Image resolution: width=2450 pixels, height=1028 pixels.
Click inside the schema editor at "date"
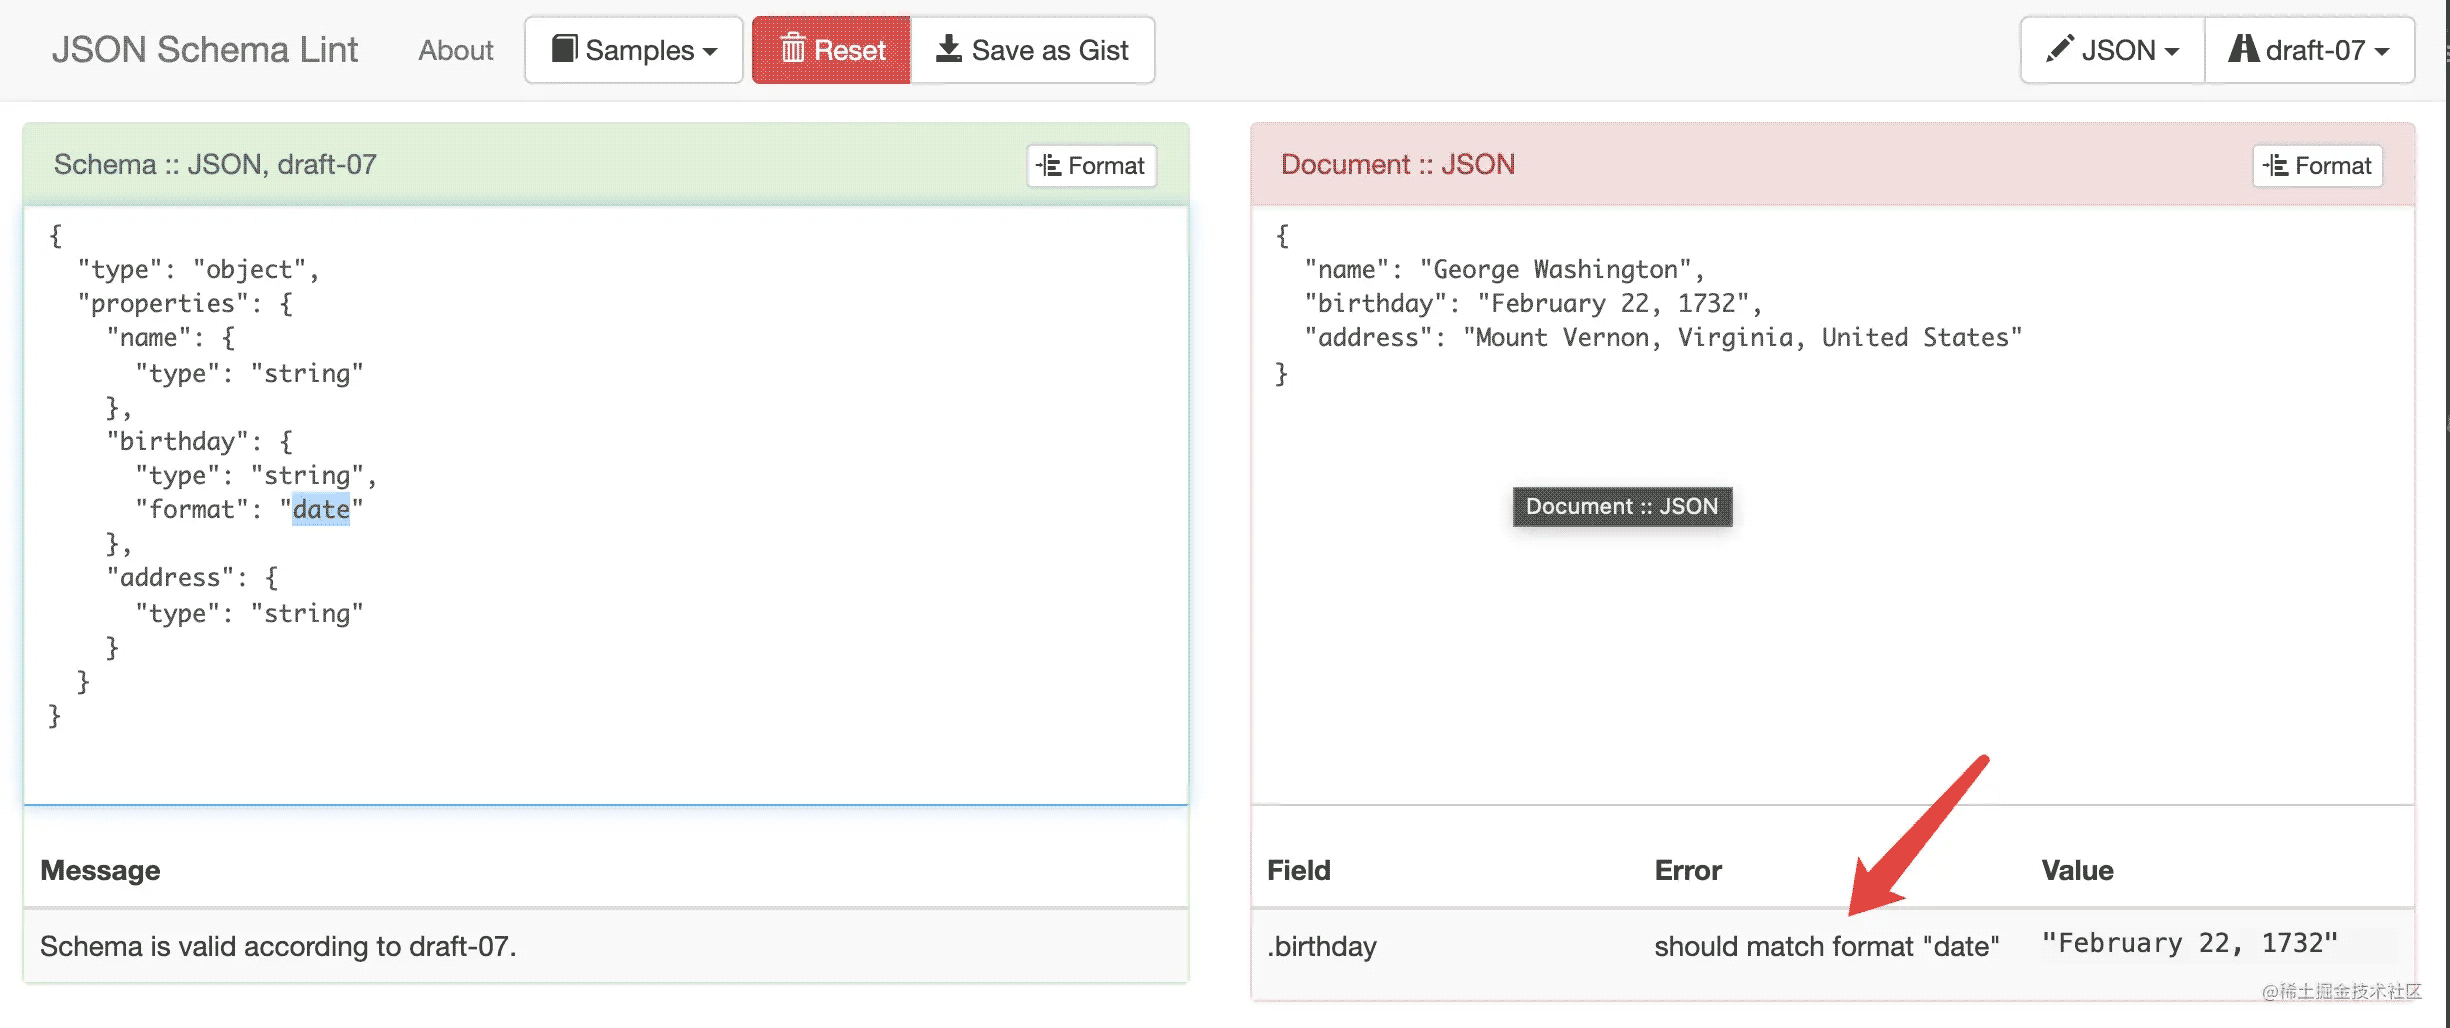[x=321, y=509]
